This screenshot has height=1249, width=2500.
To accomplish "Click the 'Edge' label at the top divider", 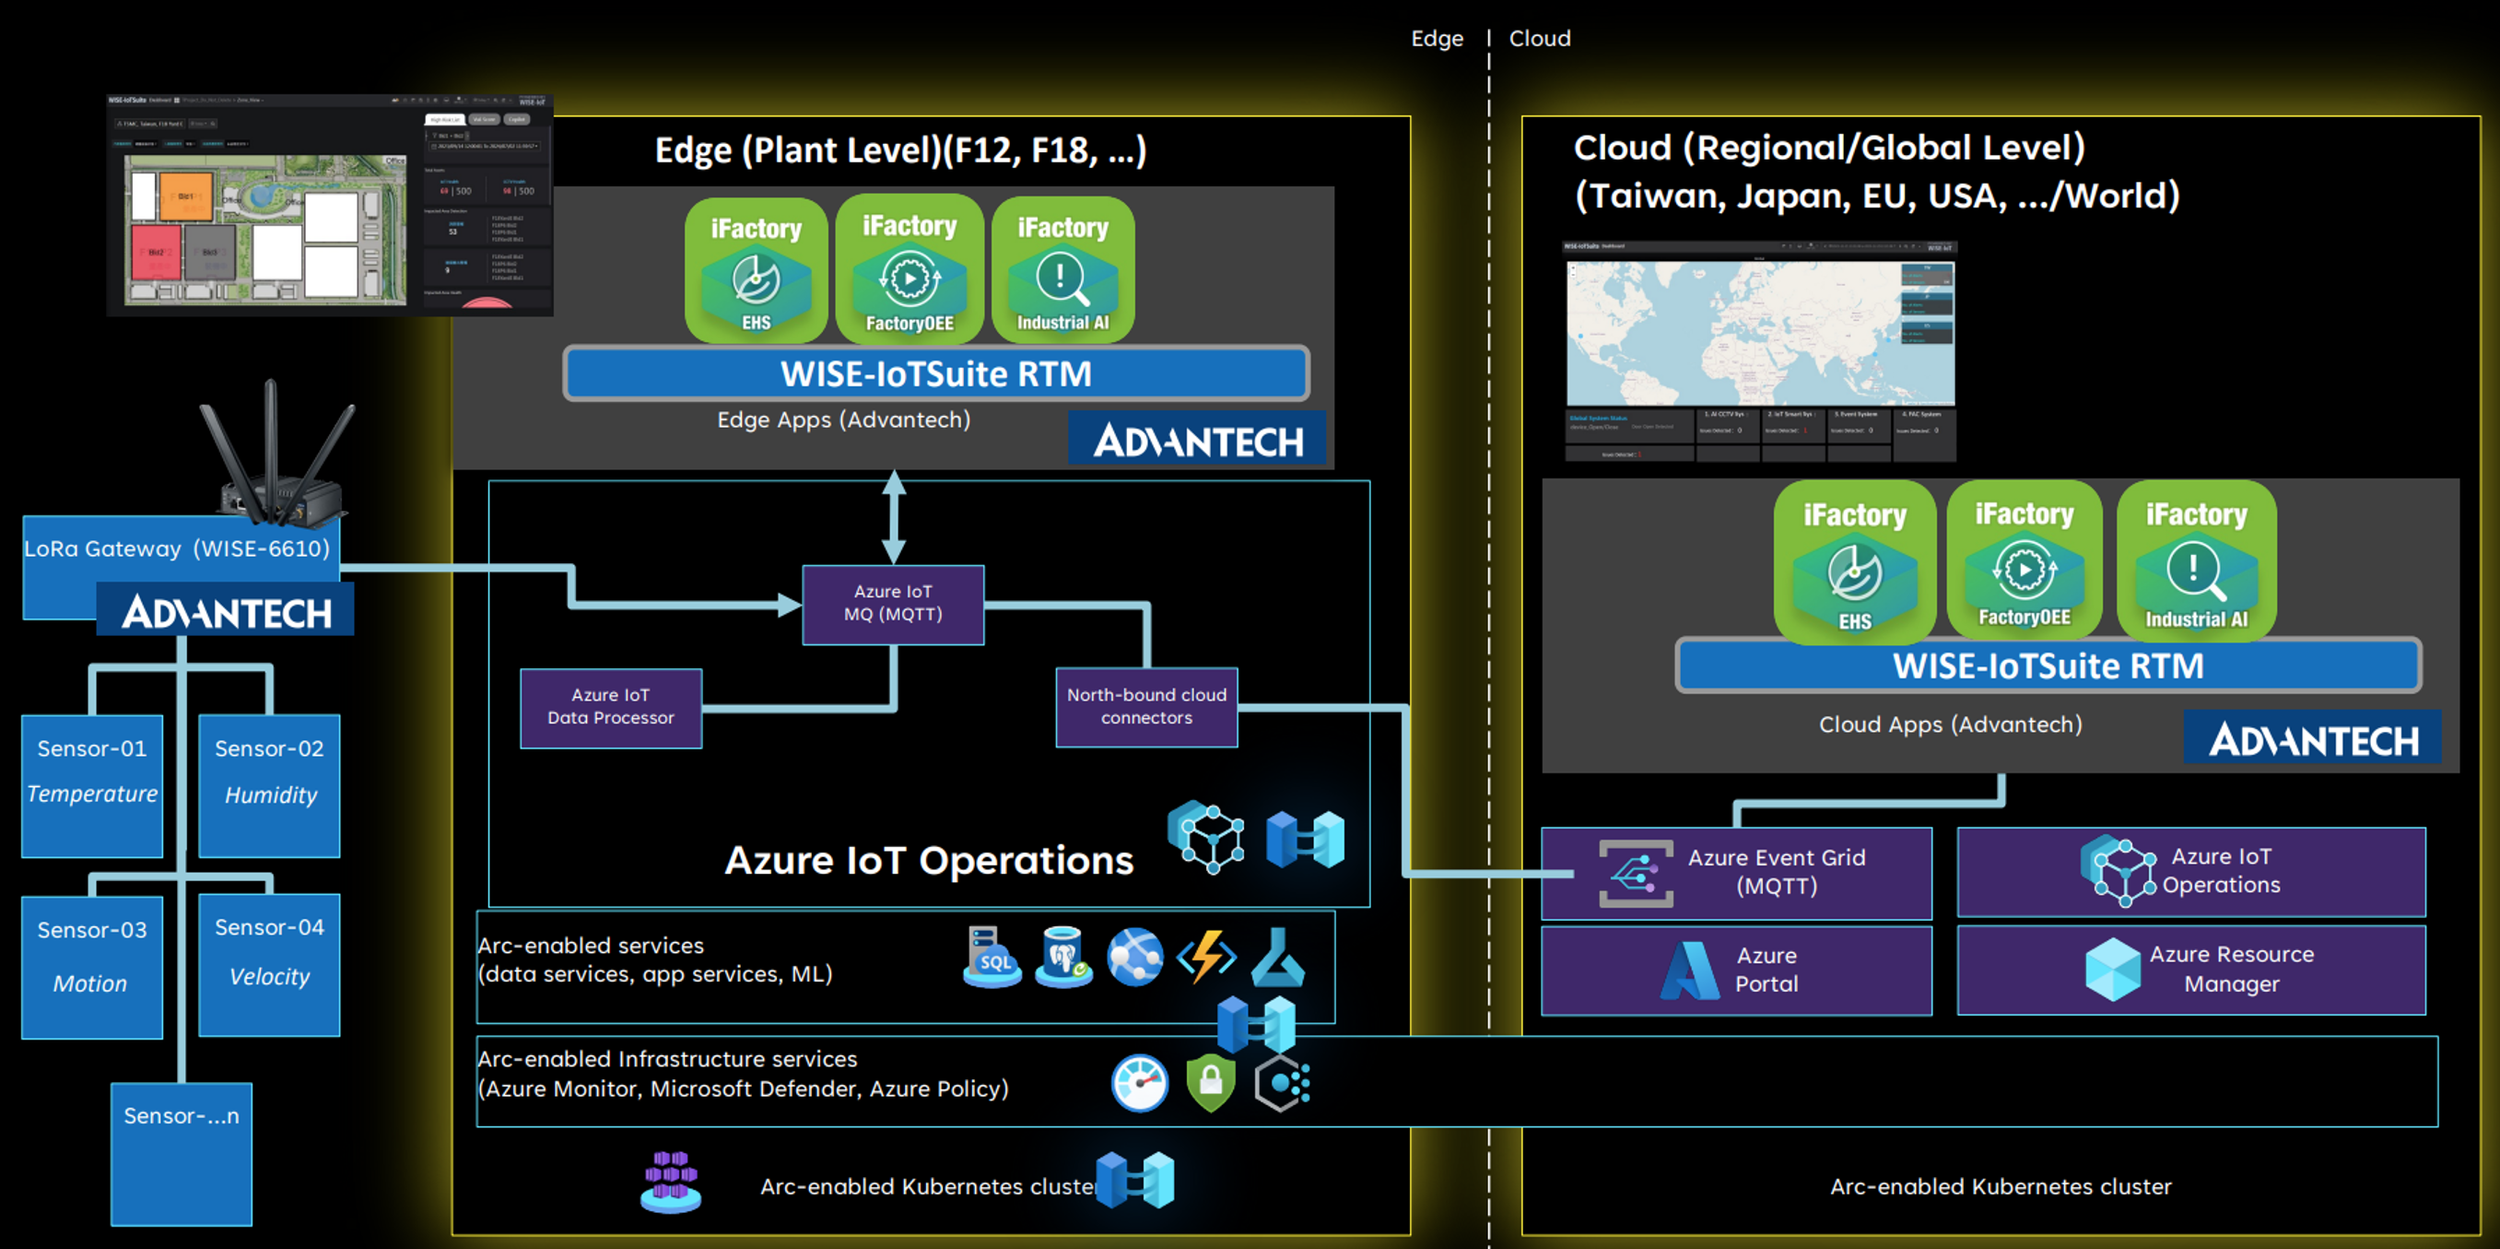I will 1437,39.
